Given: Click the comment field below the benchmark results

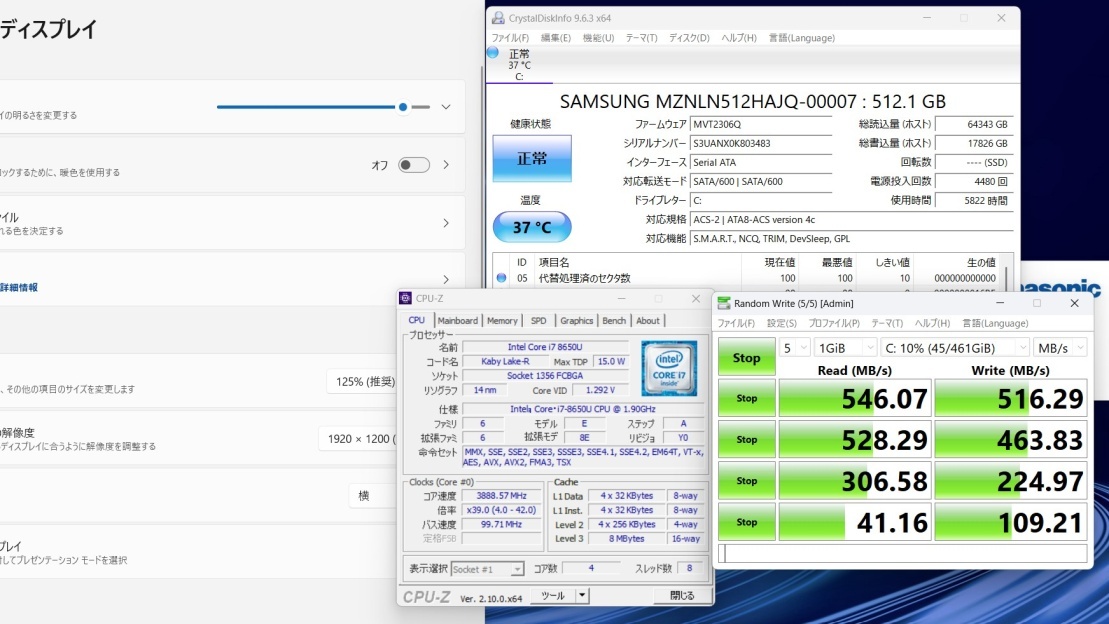Looking at the screenshot, I should [x=902, y=553].
